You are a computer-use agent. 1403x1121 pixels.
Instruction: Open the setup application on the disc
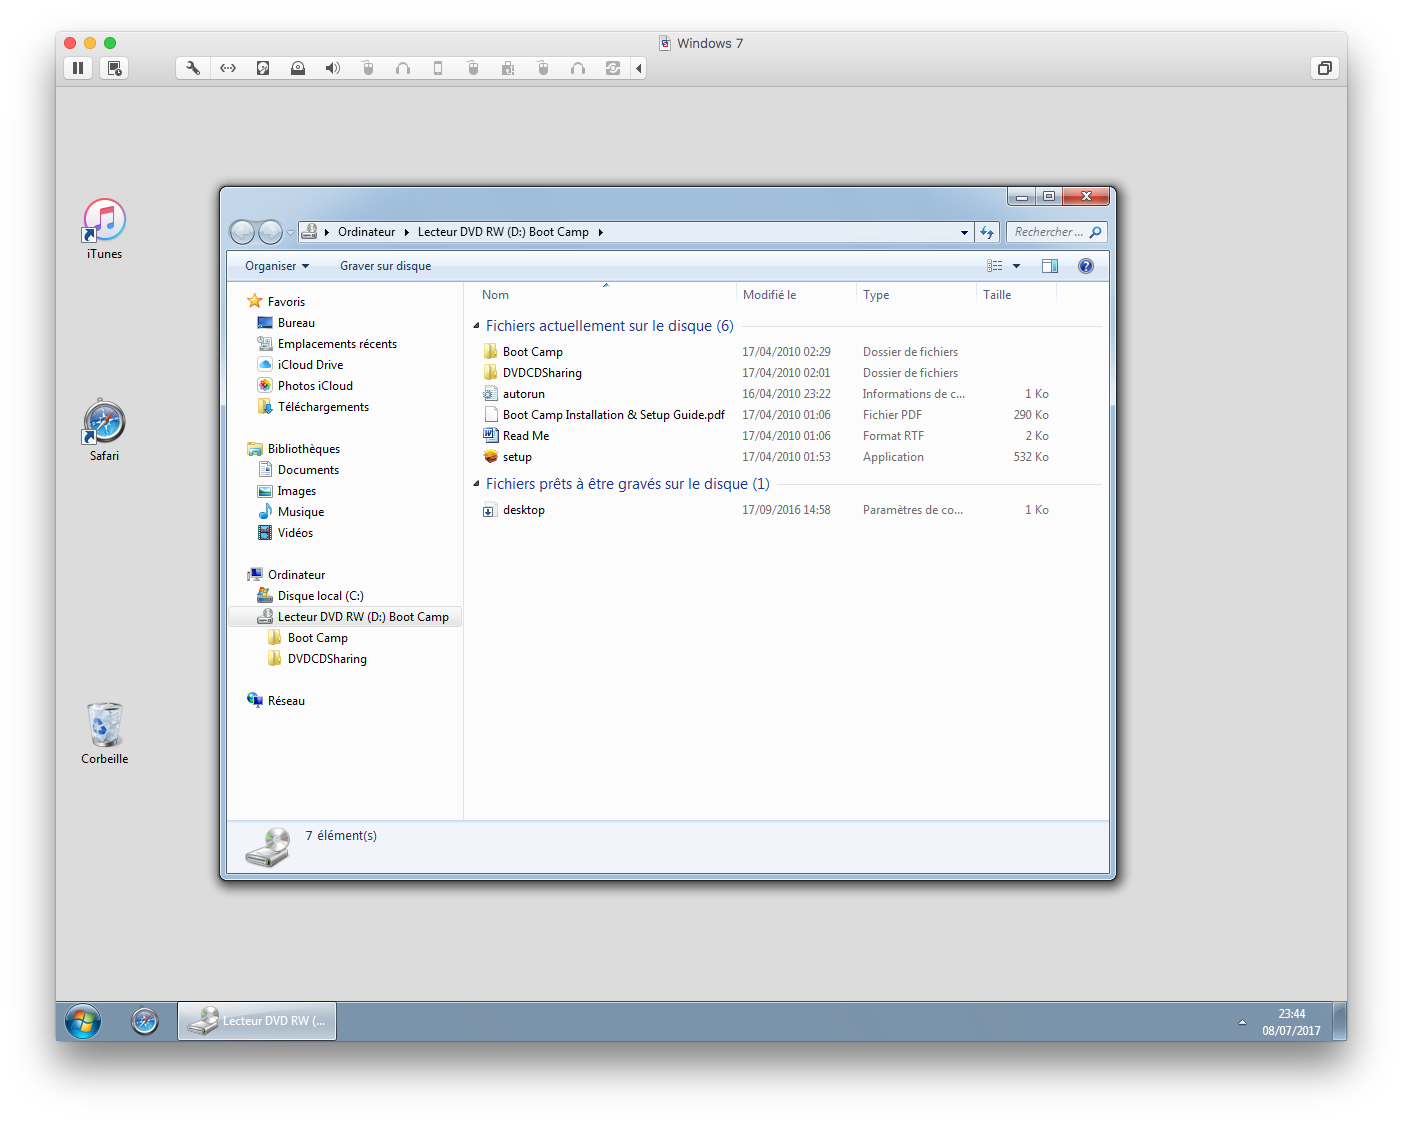click(x=518, y=456)
